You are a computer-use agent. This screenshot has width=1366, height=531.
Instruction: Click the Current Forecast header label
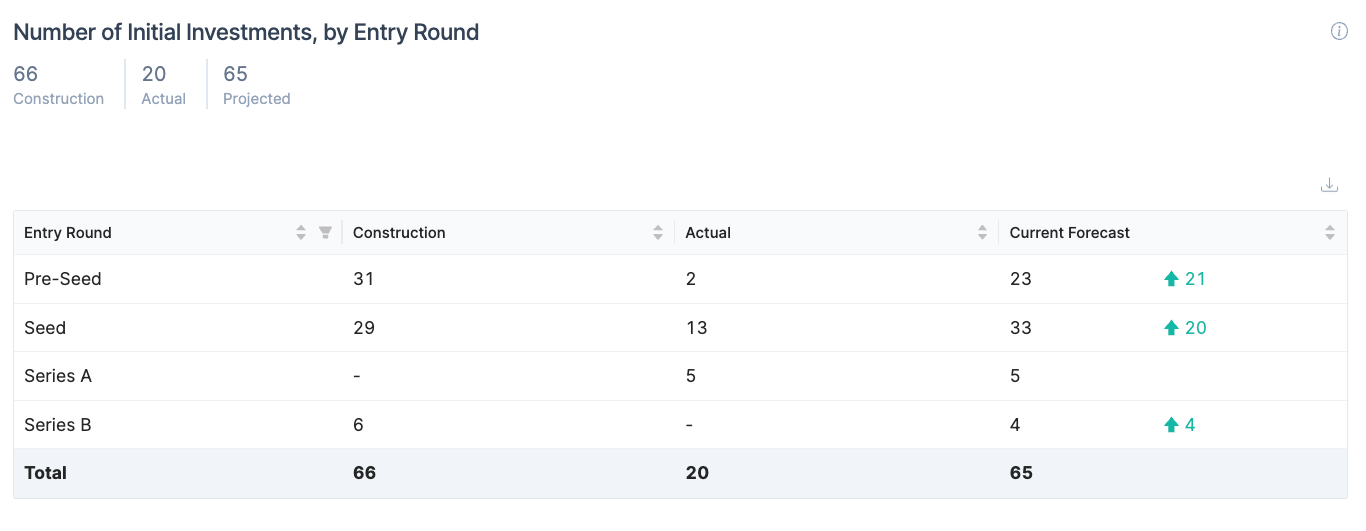tap(1070, 233)
